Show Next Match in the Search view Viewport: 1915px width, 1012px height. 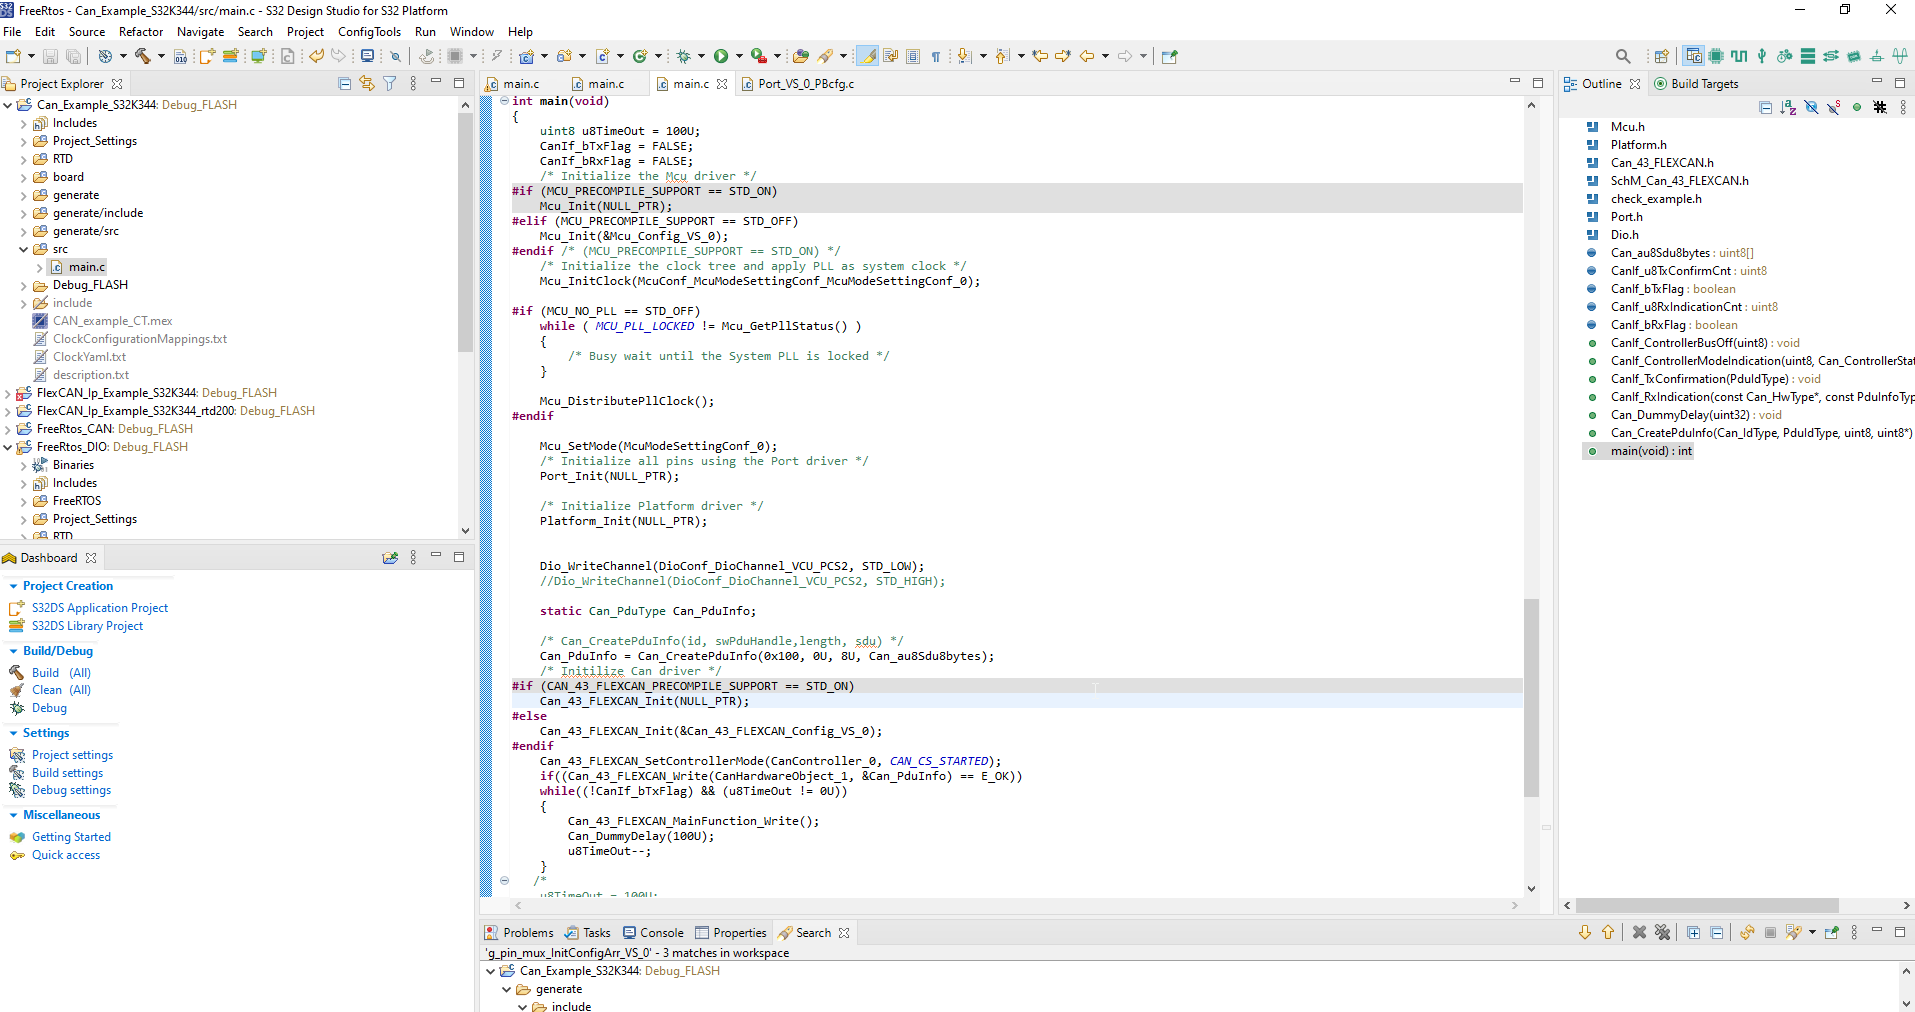1584,932
